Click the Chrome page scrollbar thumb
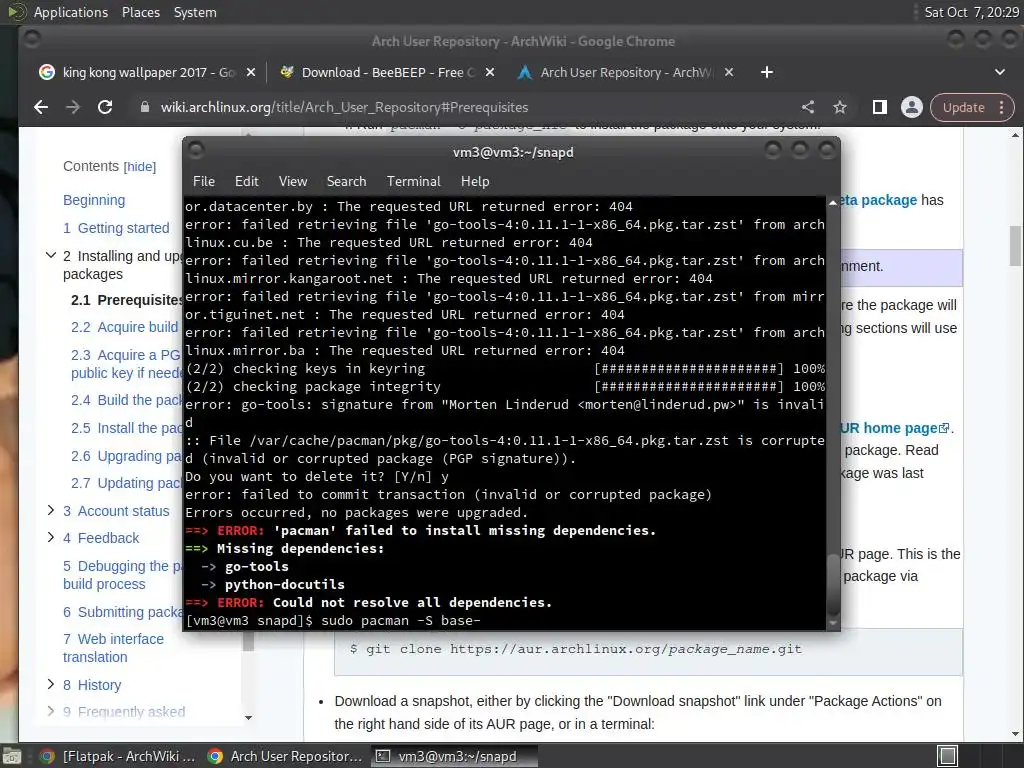The image size is (1024, 768). [x=1015, y=246]
